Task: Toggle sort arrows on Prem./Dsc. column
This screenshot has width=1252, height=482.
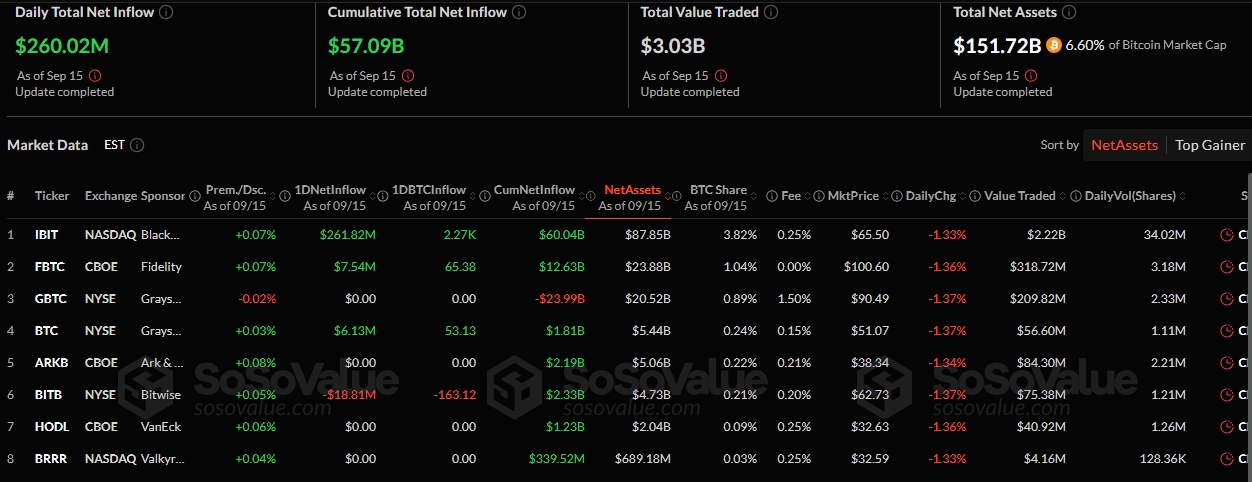Action: [x=272, y=196]
